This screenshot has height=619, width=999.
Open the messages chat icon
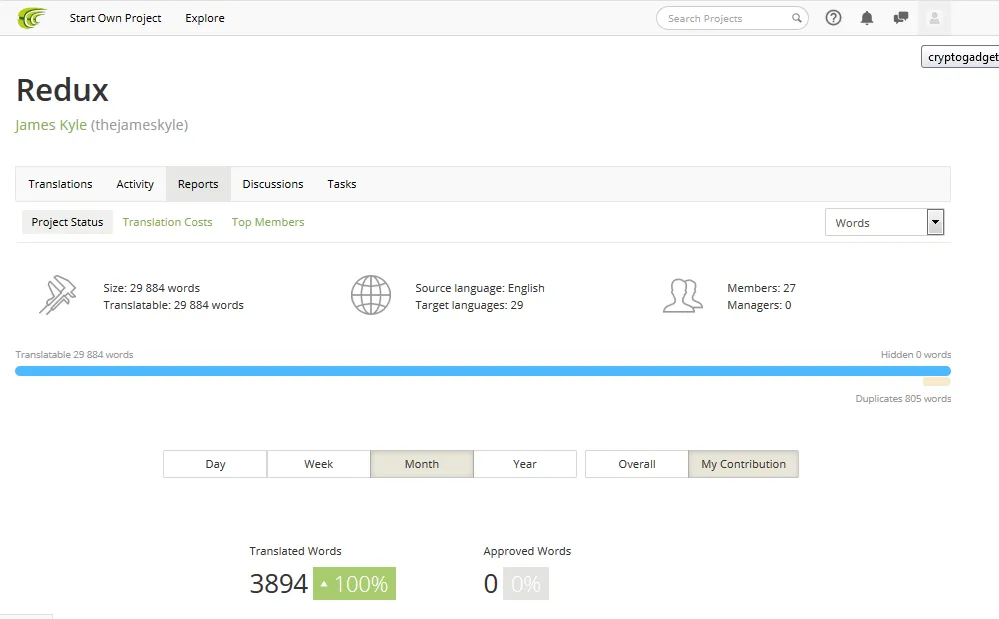901,18
